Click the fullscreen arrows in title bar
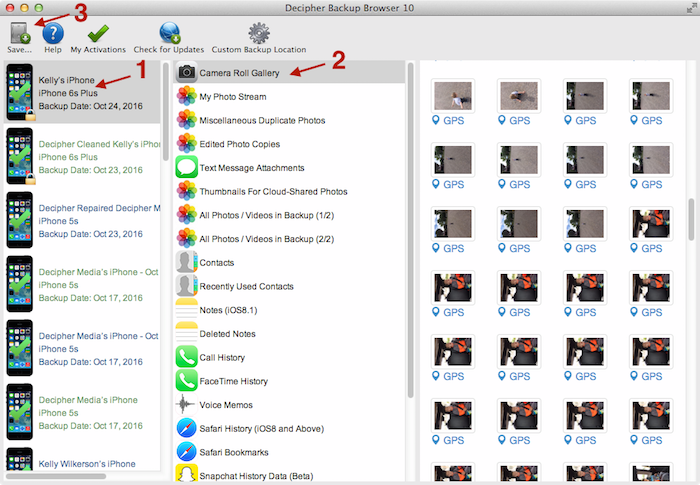The width and height of the screenshot is (700, 485). [692, 8]
